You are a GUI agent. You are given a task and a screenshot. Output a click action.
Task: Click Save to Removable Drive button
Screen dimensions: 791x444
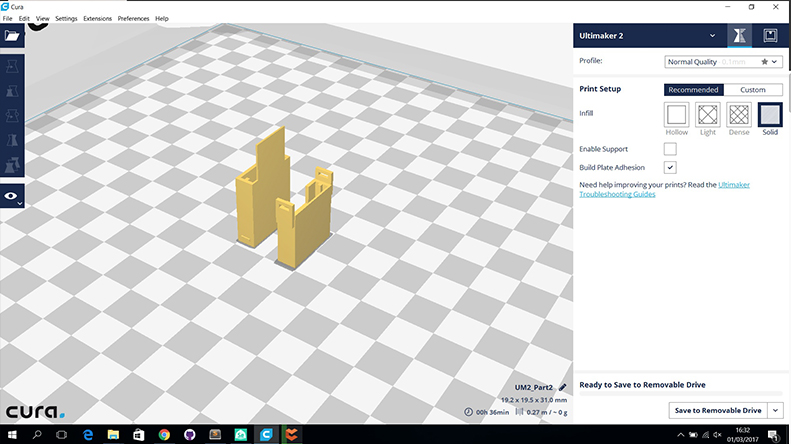coord(718,410)
